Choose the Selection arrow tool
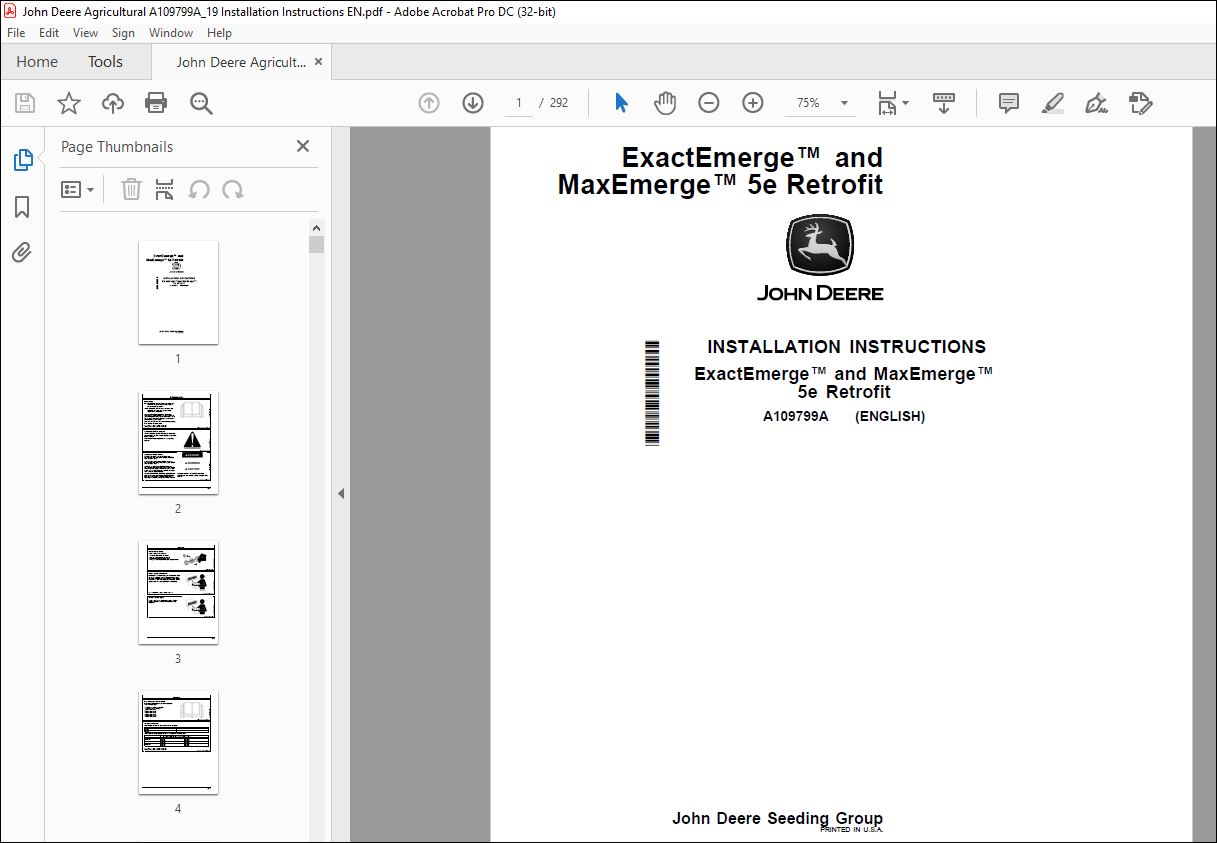Screen dimensions: 1217x843 621,103
